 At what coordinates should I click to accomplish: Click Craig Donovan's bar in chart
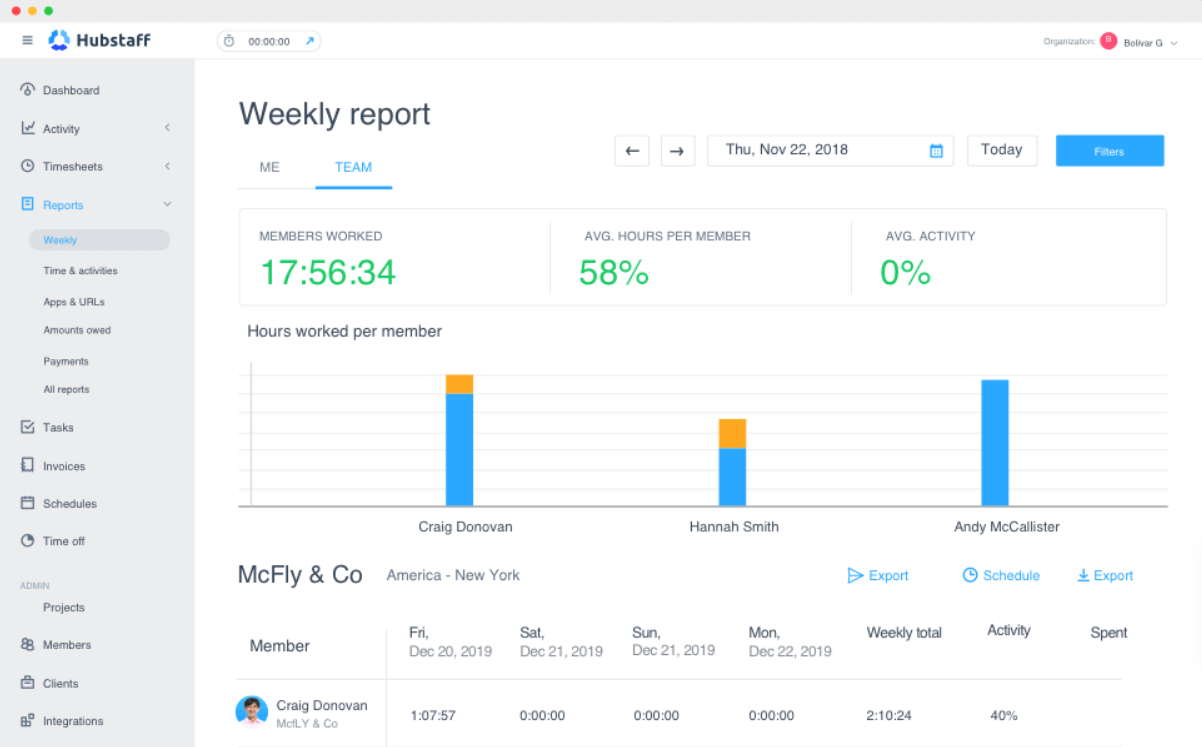tap(459, 445)
